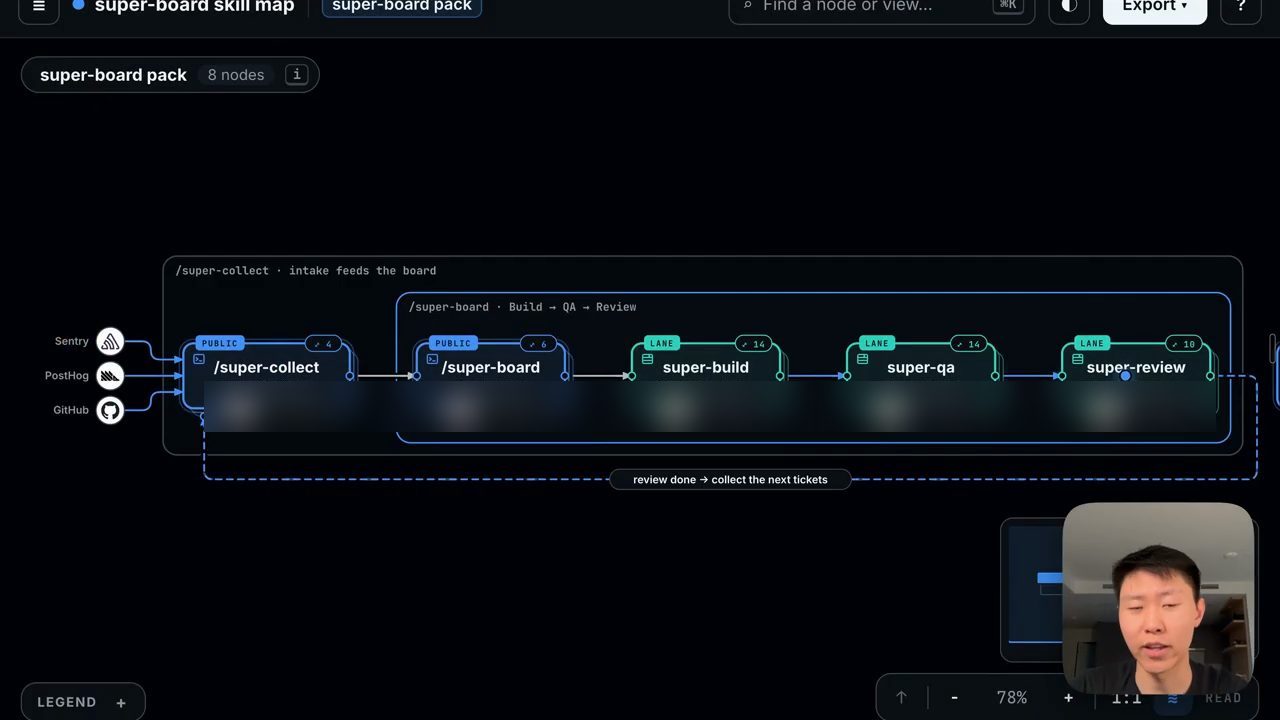This screenshot has height=720, width=1280.
Task: Click the lane icon on super-review node
Action: (1077, 359)
